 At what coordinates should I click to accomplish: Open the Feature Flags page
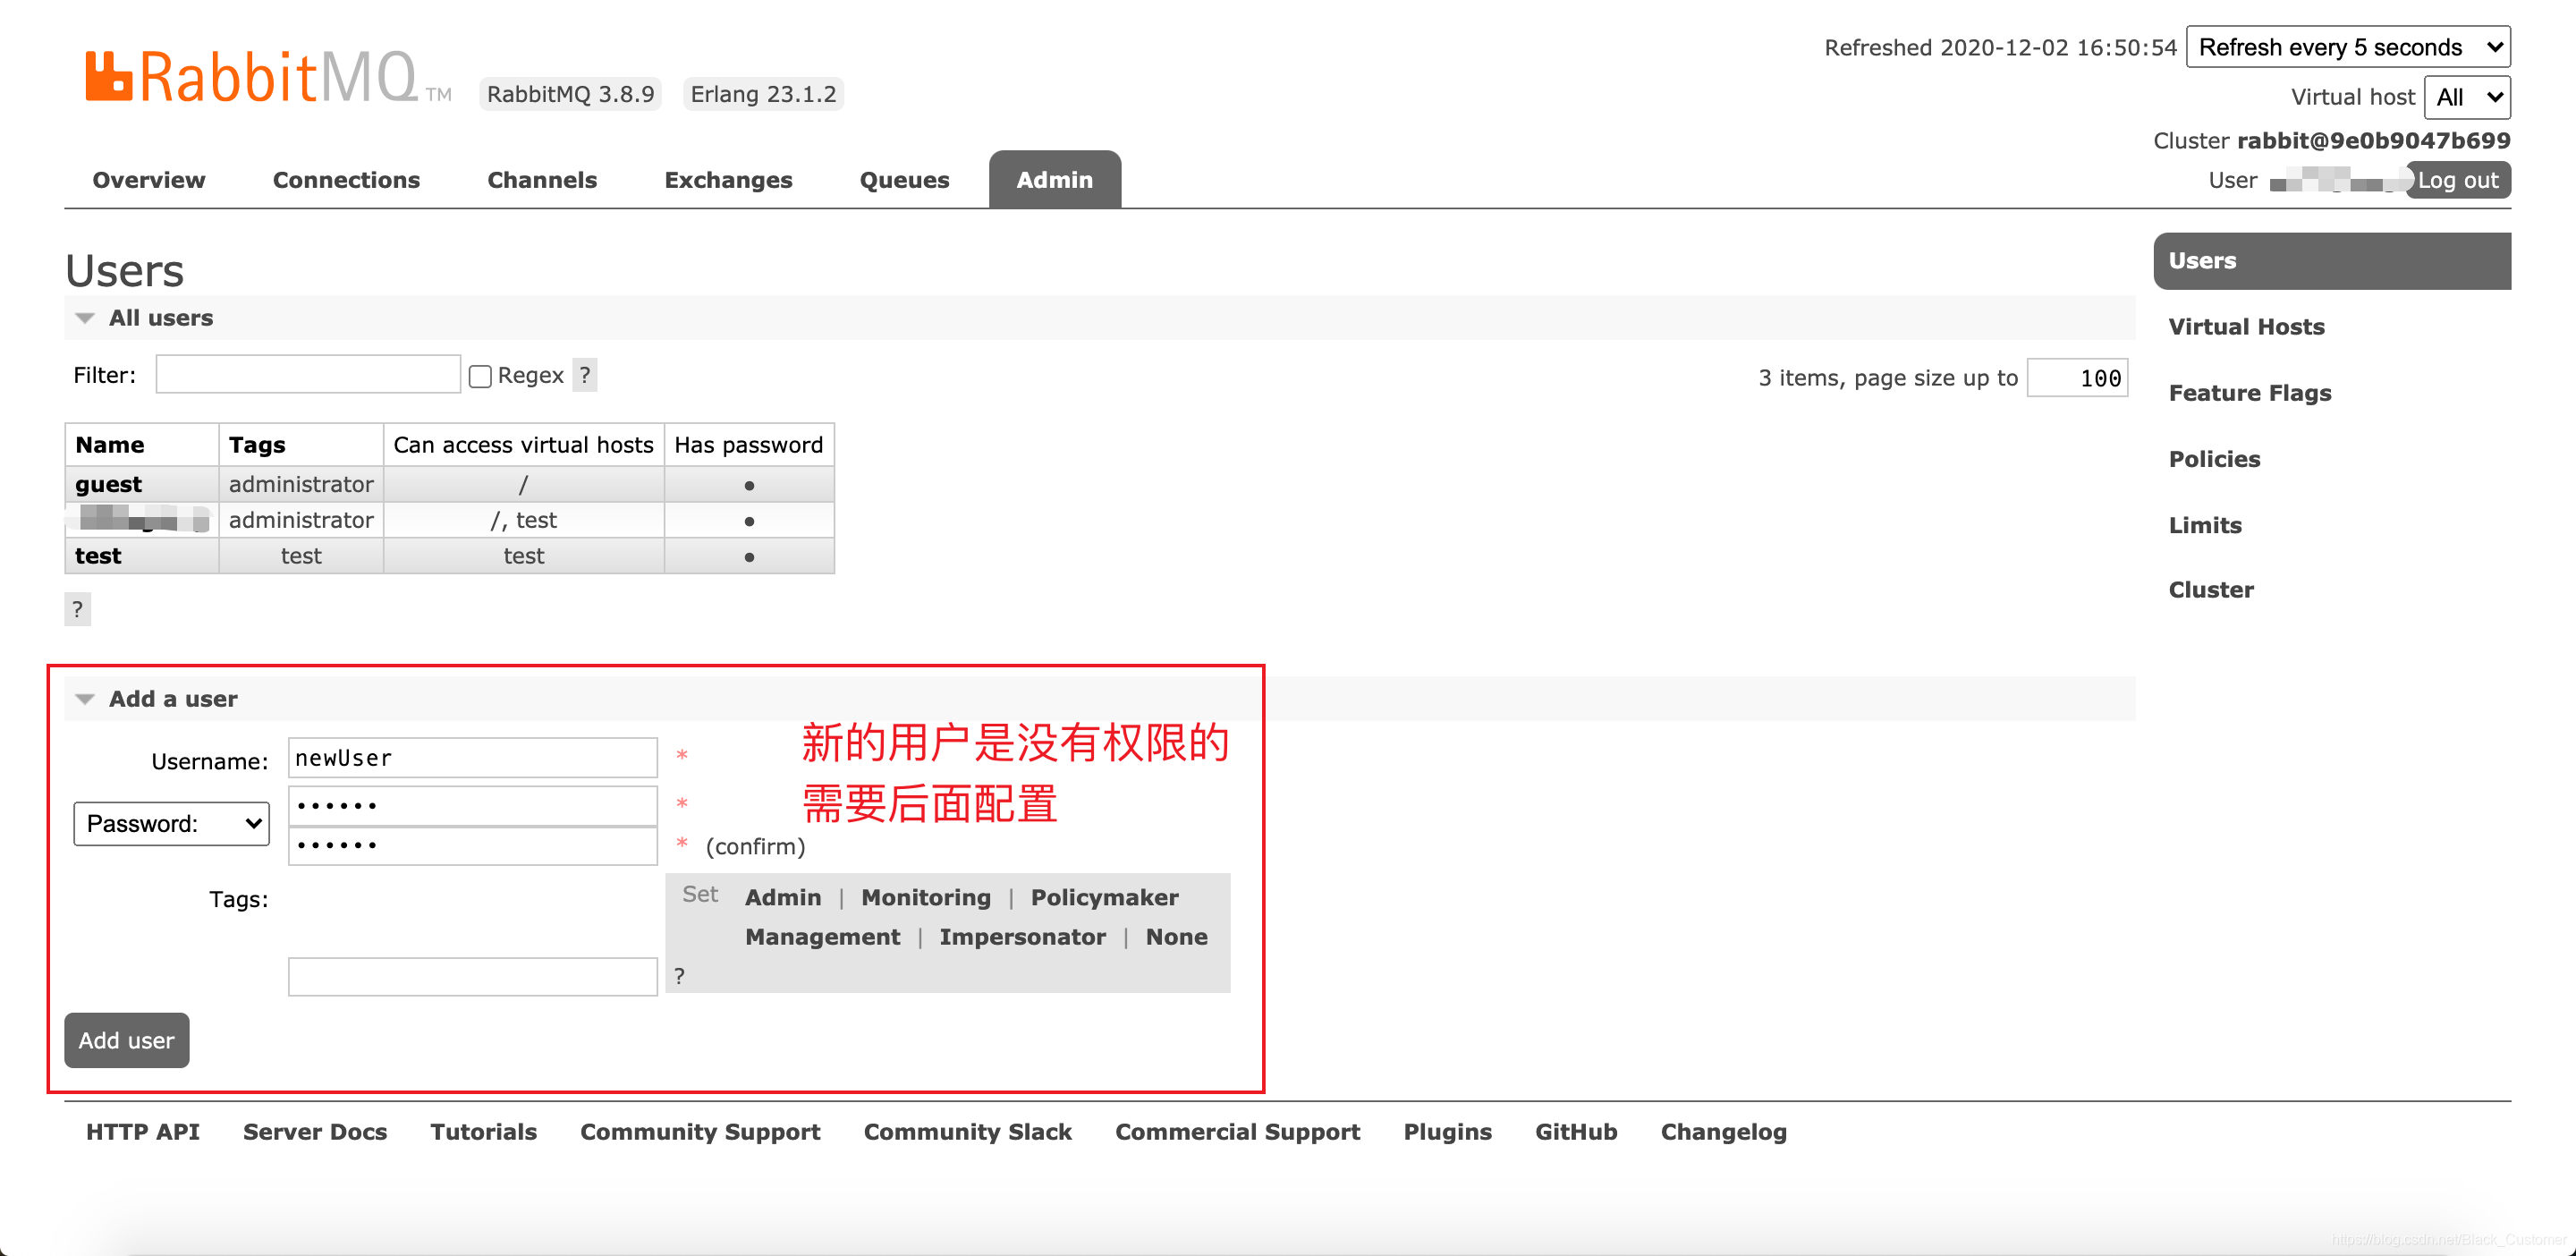click(2249, 393)
